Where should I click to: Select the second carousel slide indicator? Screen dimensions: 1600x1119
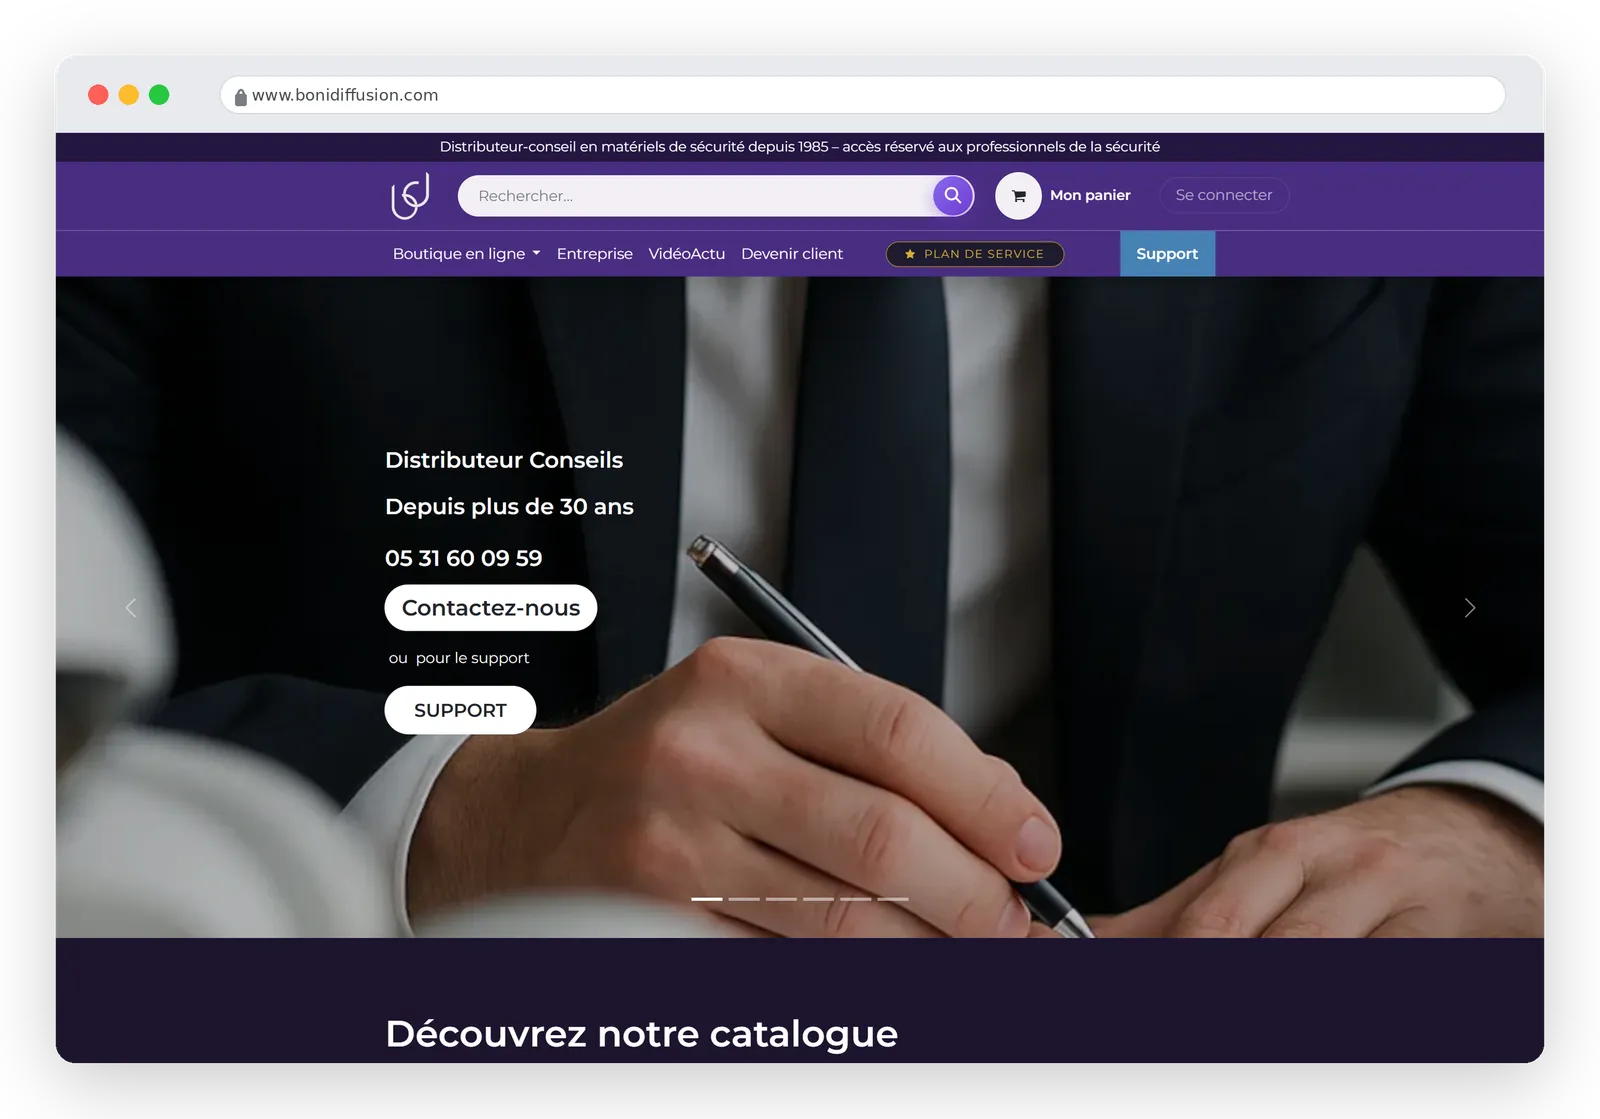744,899
